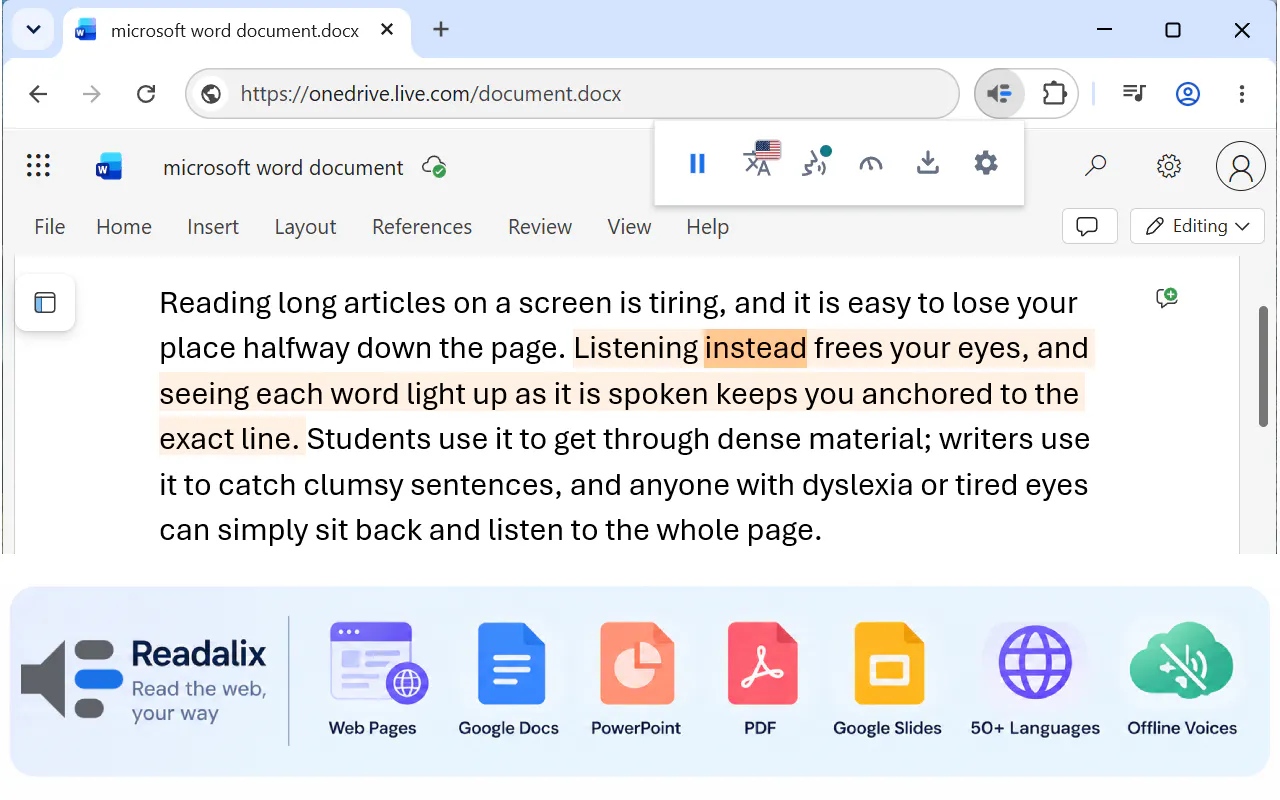
Task: Maximize the browser window
Action: pos(1173,30)
